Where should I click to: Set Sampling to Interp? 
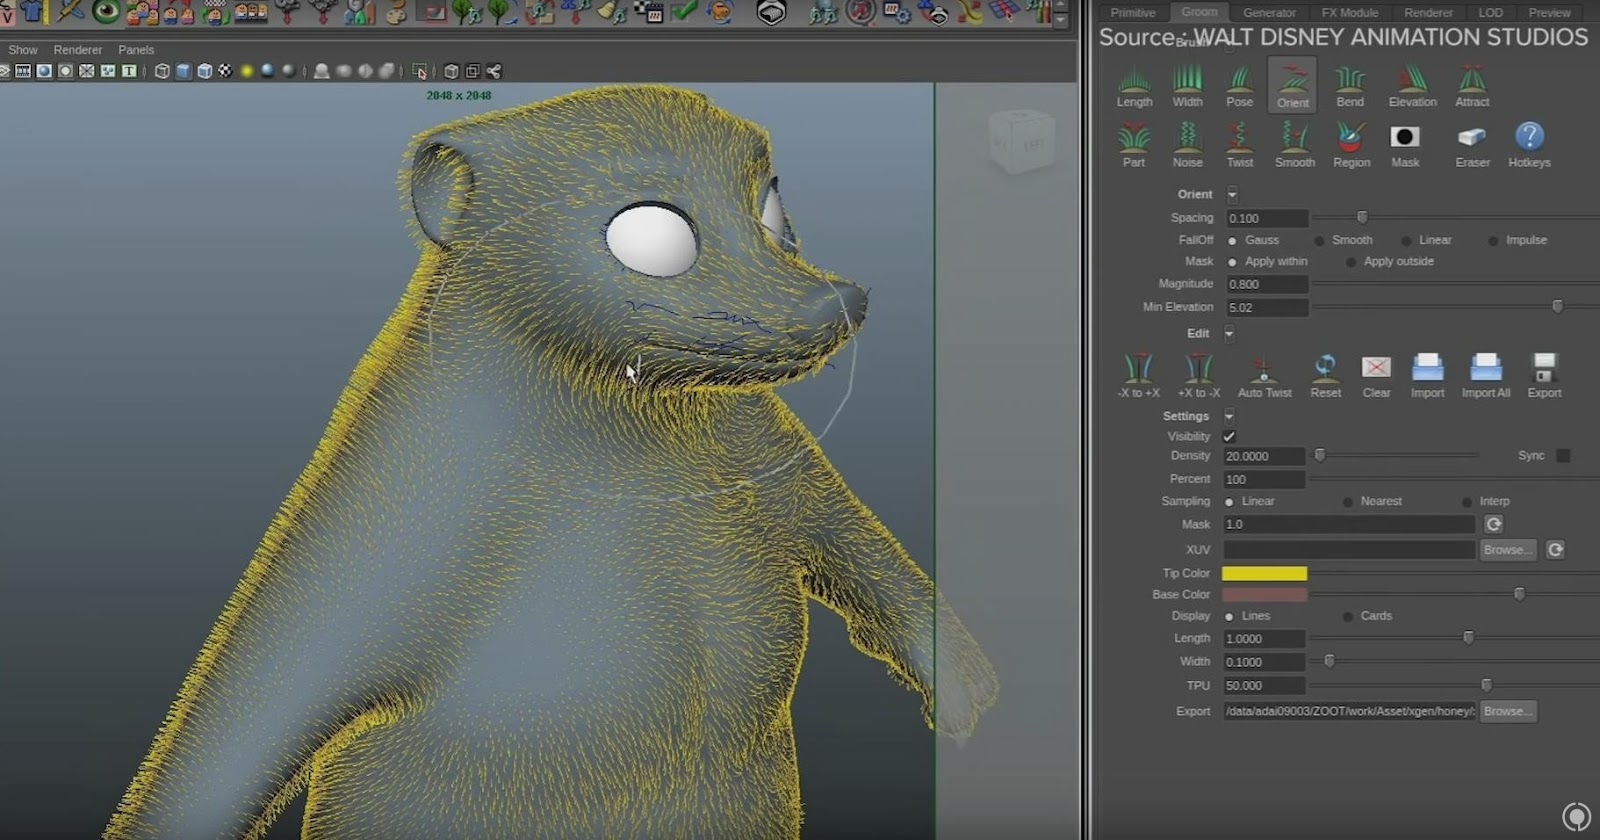click(x=1486, y=502)
